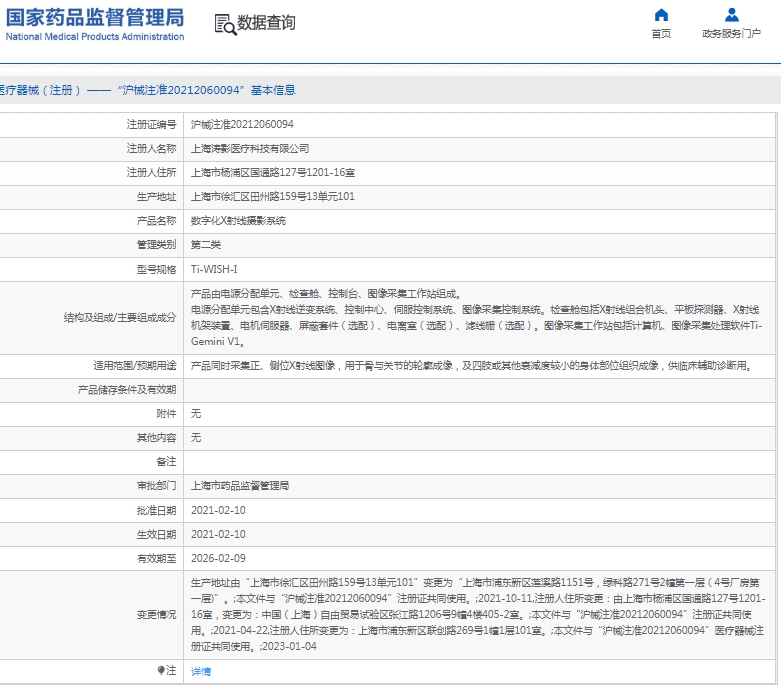Click the home (首页) house icon
Image resolution: width=781 pixels, height=691 pixels.
click(661, 15)
